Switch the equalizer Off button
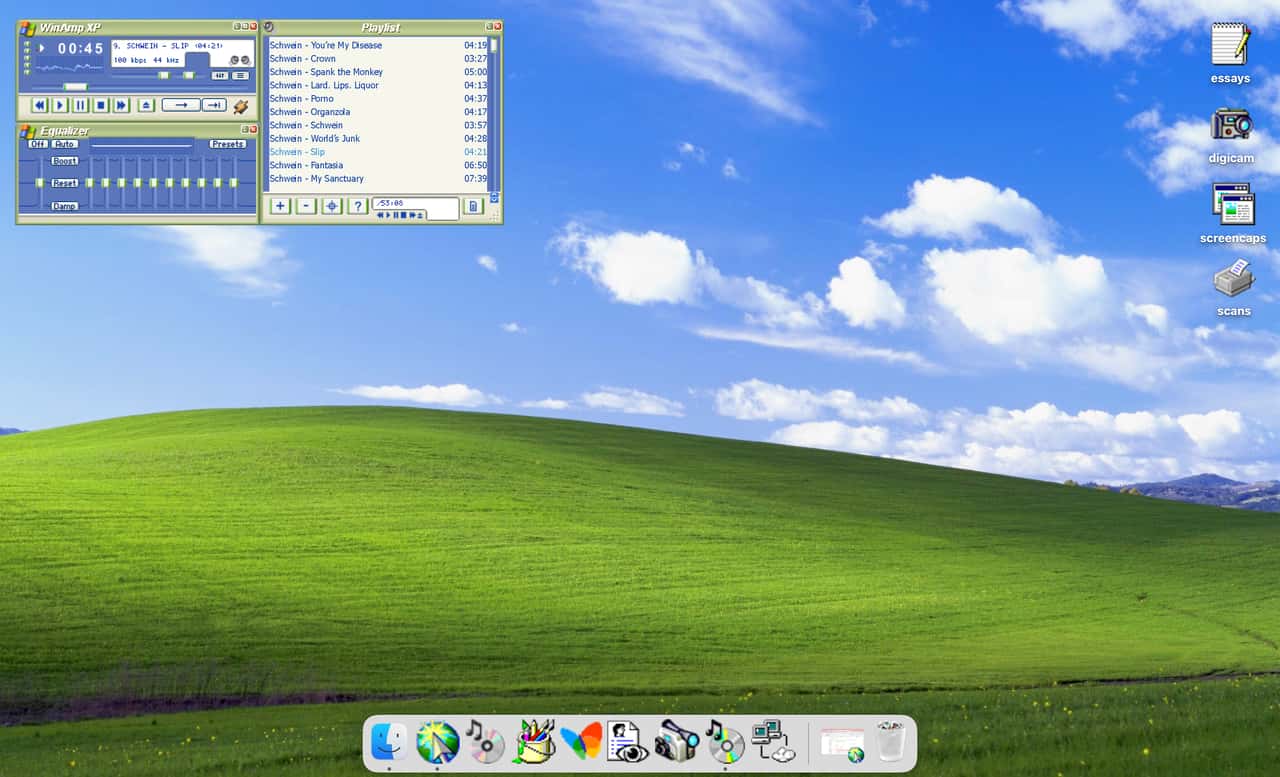Screen dimensions: 1280x777 (x=38, y=144)
